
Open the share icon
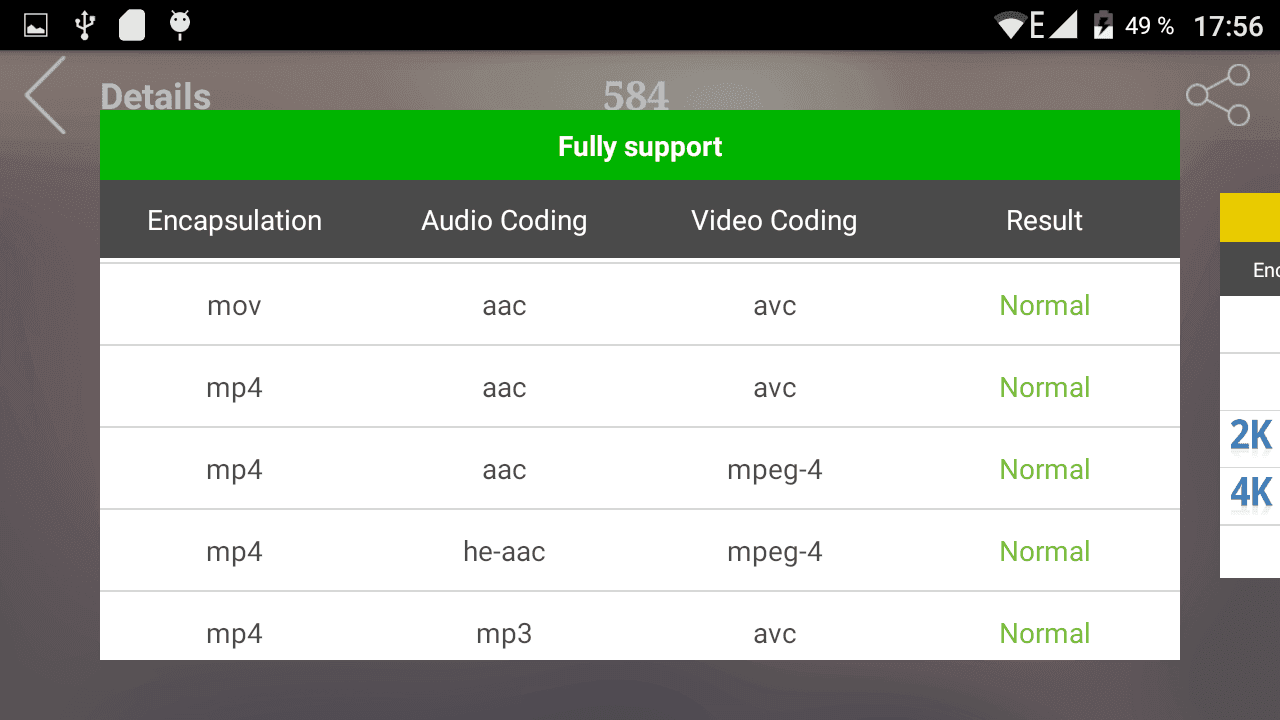pos(1218,95)
